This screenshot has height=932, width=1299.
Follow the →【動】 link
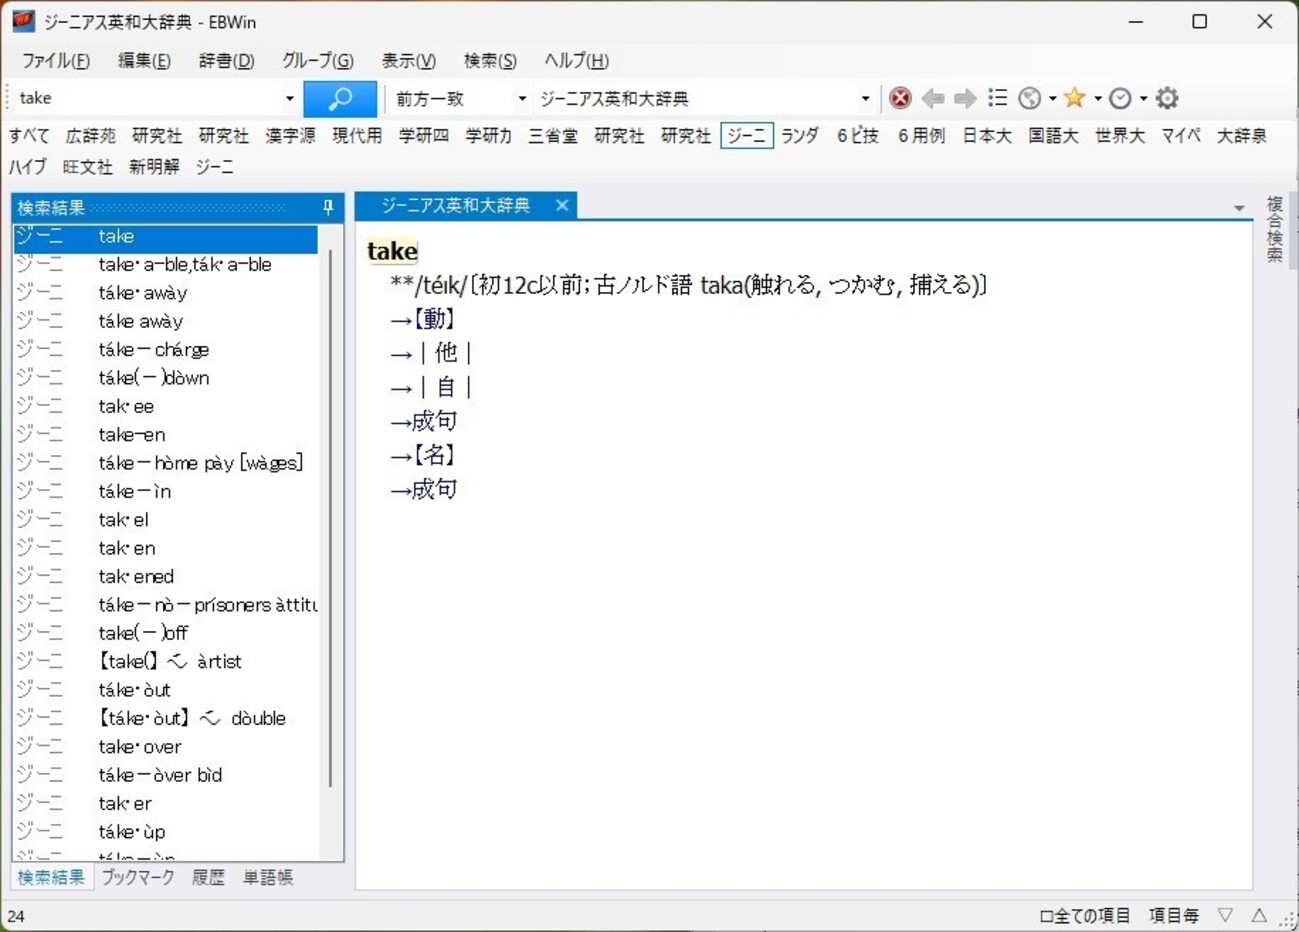(423, 319)
